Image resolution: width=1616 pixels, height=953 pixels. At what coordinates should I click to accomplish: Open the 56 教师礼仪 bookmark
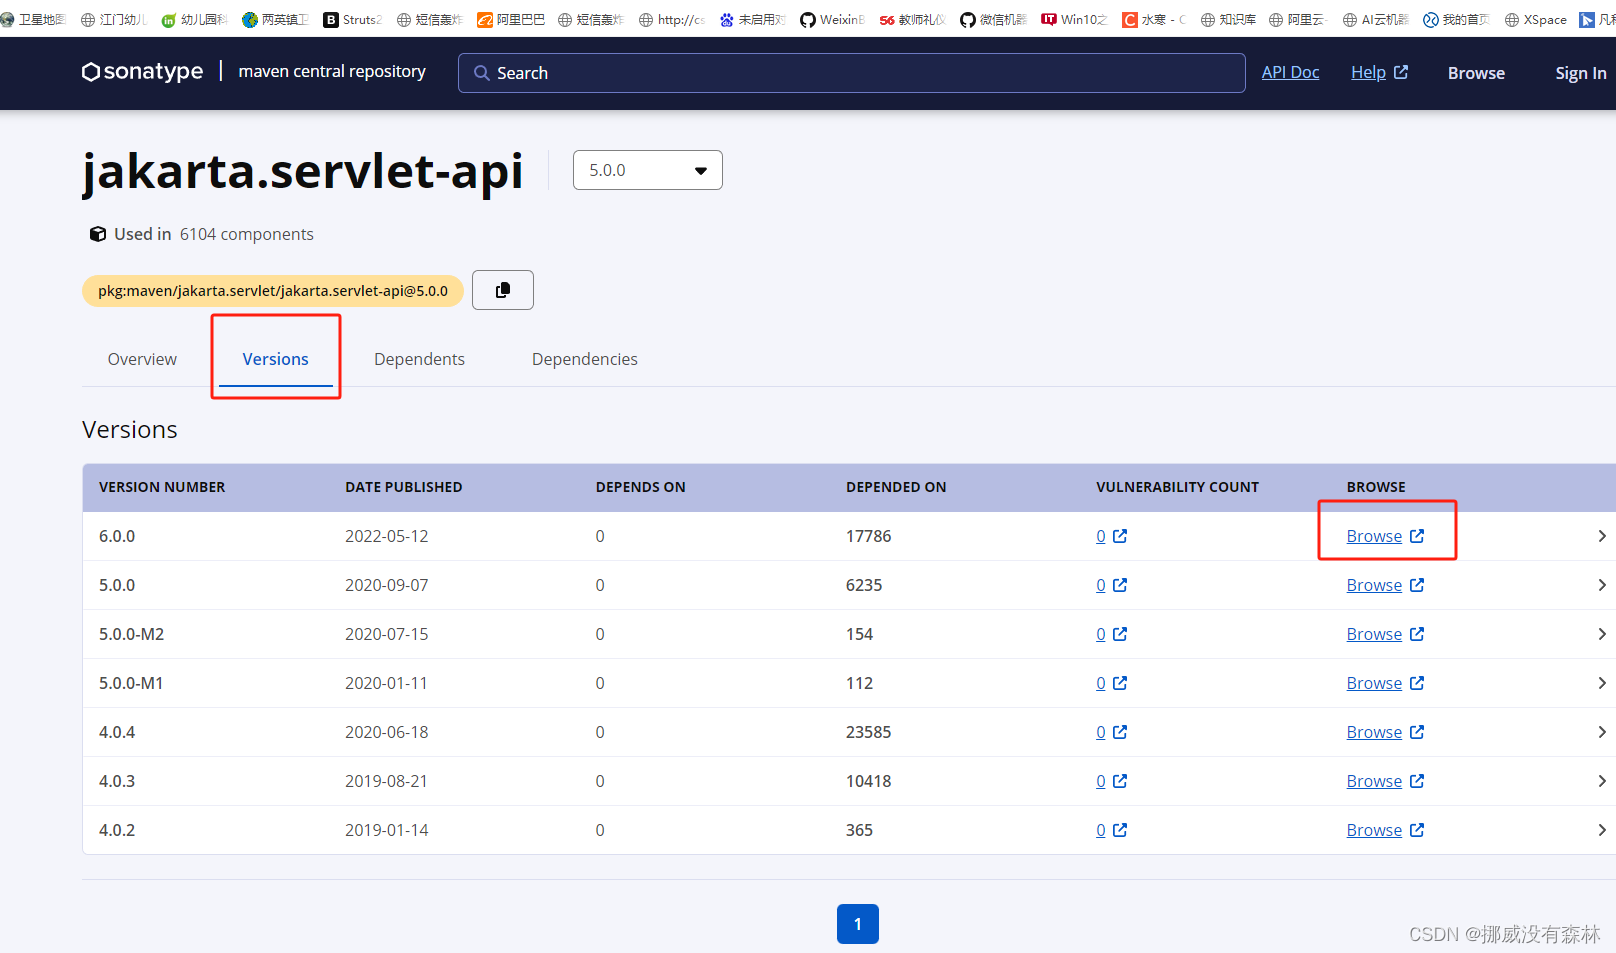(x=912, y=19)
